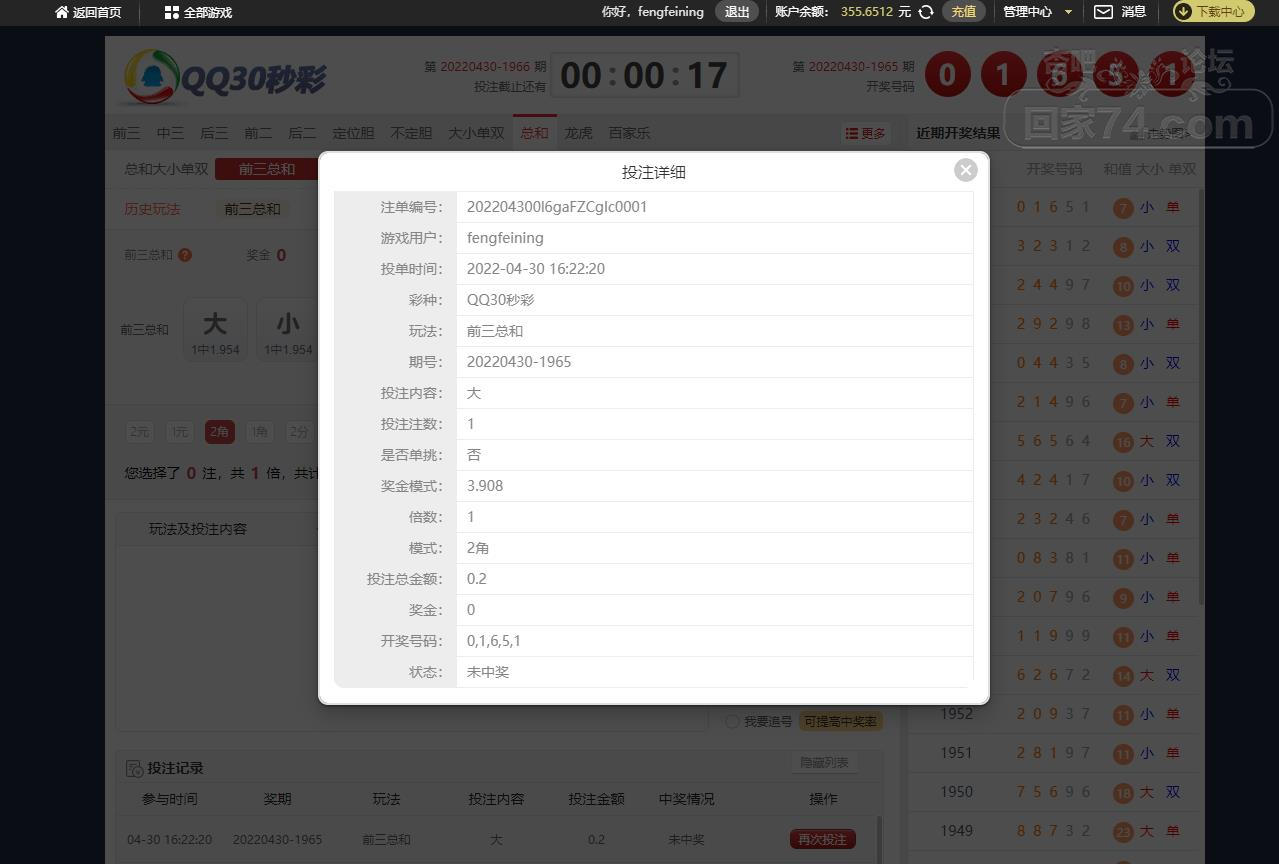Viewport: 1279px width, 864px height.
Task: Close the 投注详细 dialog with the X icon
Action: [965, 170]
